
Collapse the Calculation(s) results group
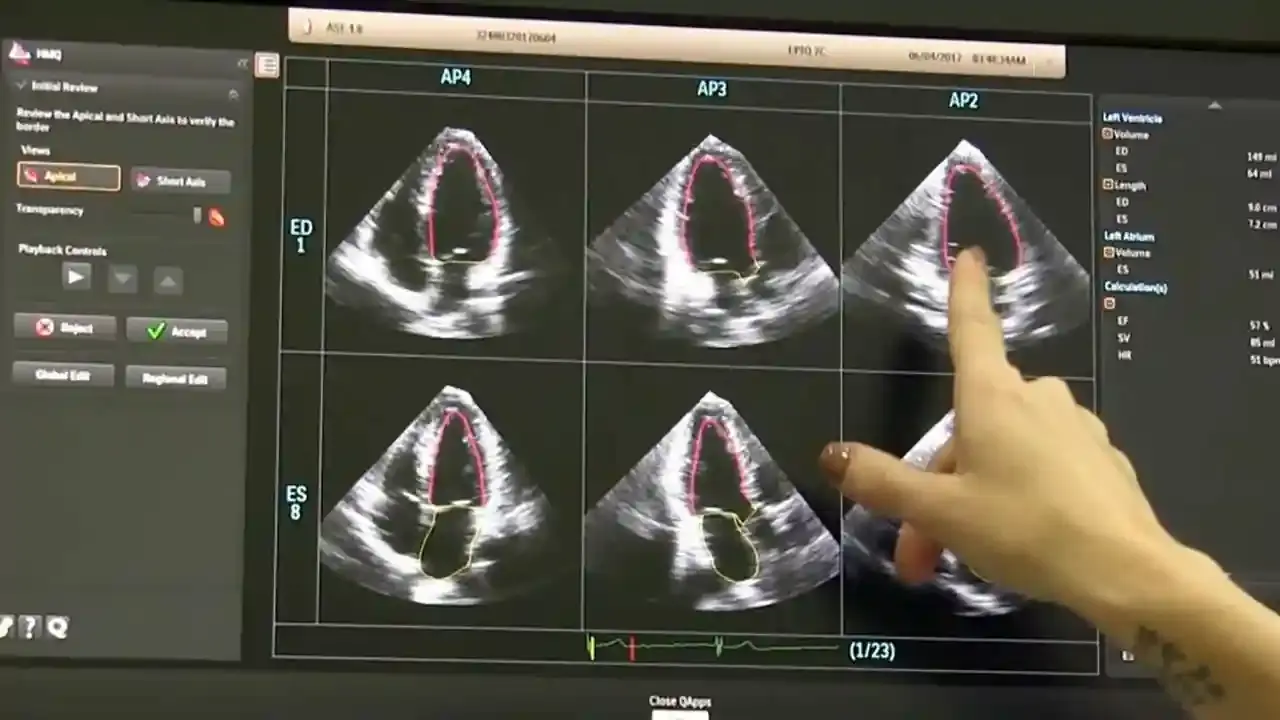1109,303
